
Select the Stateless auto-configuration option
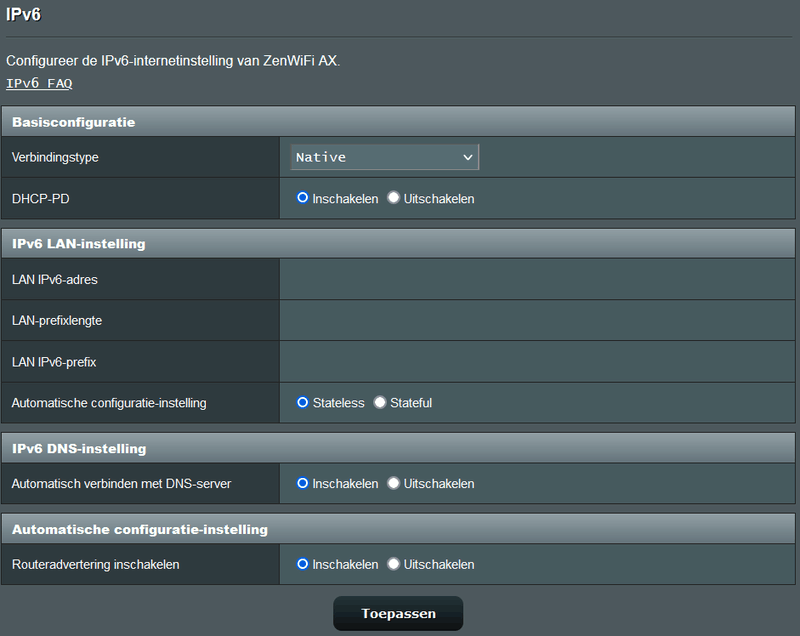303,402
